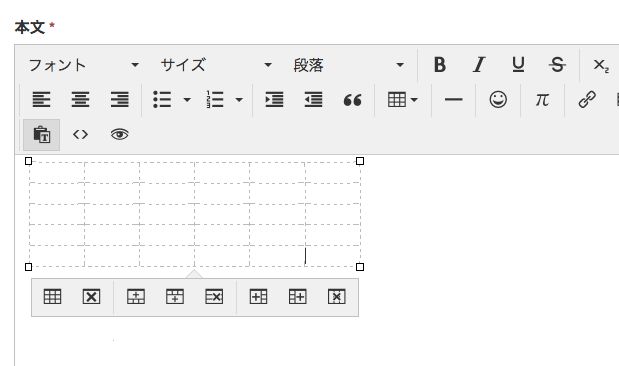Preview content with the eye icon

click(119, 135)
